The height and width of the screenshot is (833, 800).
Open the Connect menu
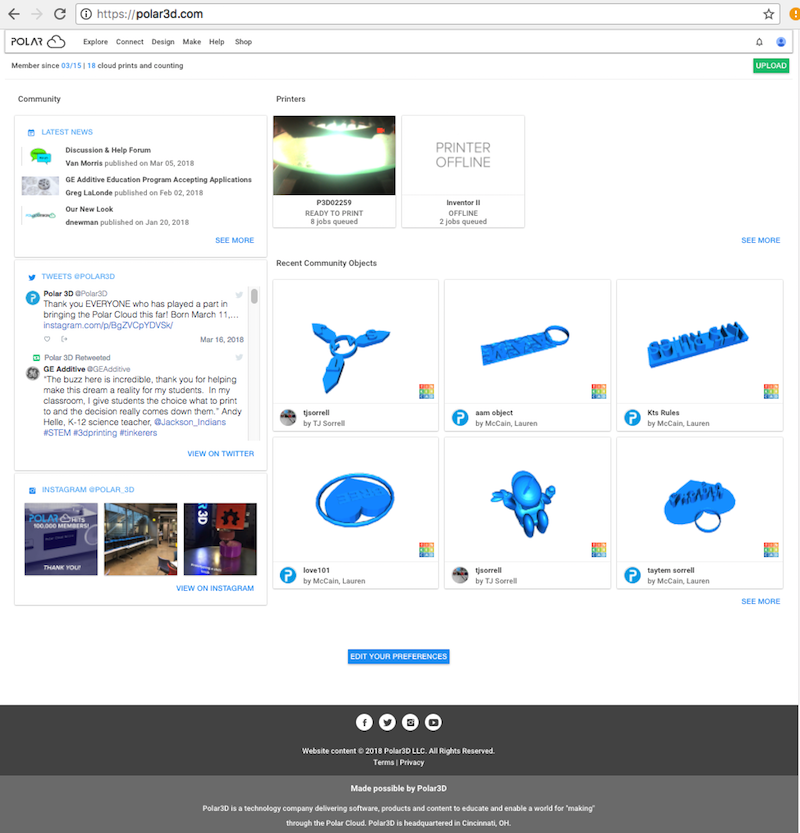coord(130,42)
